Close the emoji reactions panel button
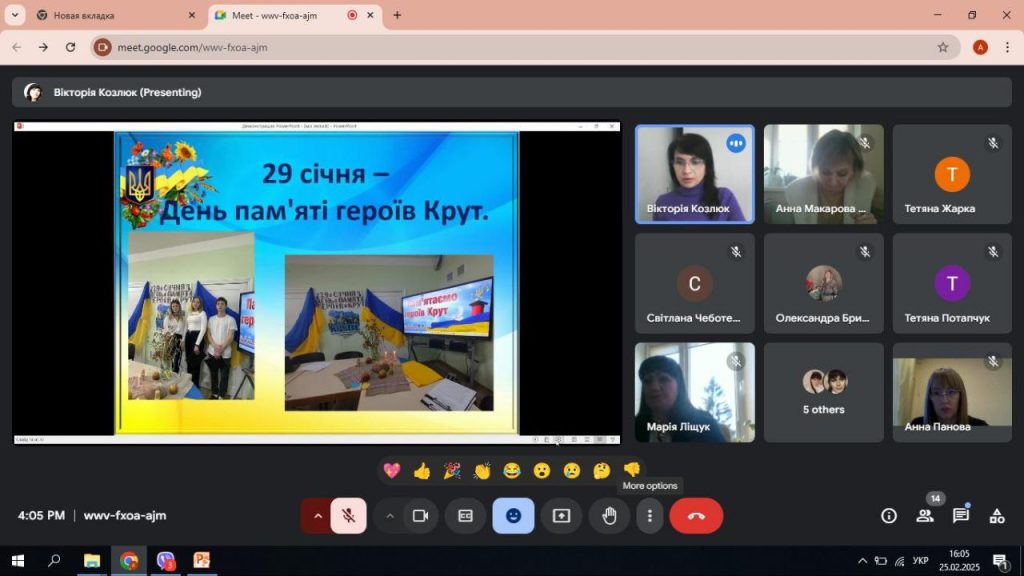The width and height of the screenshot is (1024, 576). (513, 516)
